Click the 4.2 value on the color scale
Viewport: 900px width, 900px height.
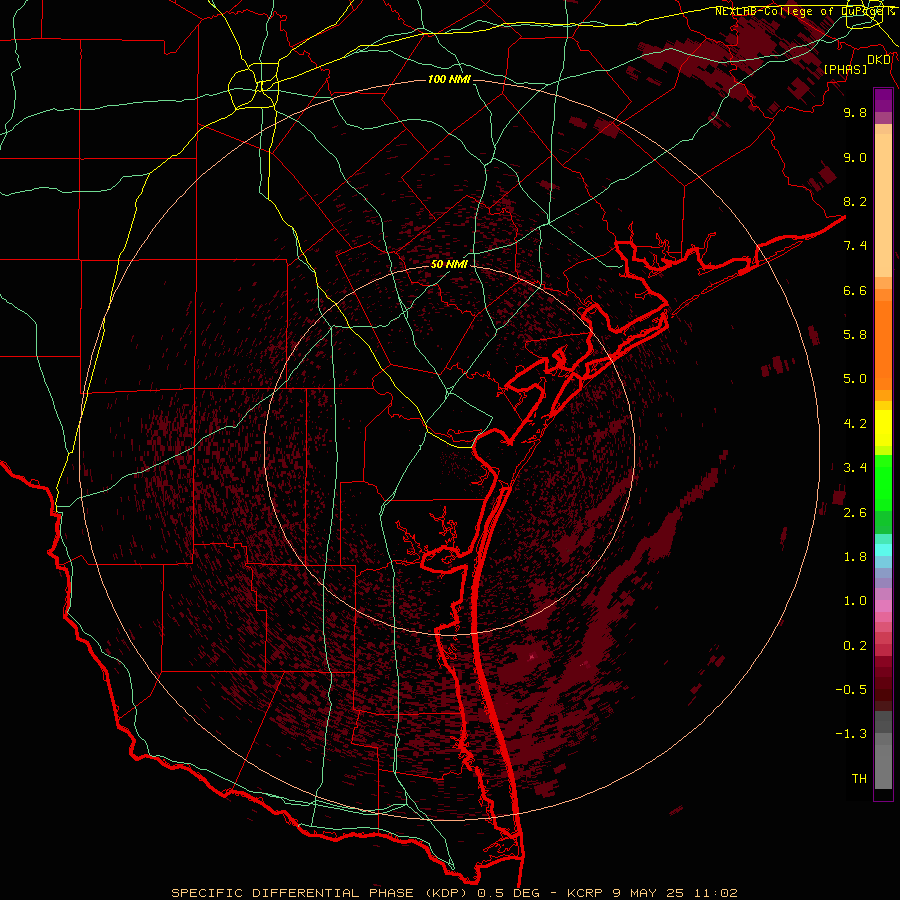(855, 424)
